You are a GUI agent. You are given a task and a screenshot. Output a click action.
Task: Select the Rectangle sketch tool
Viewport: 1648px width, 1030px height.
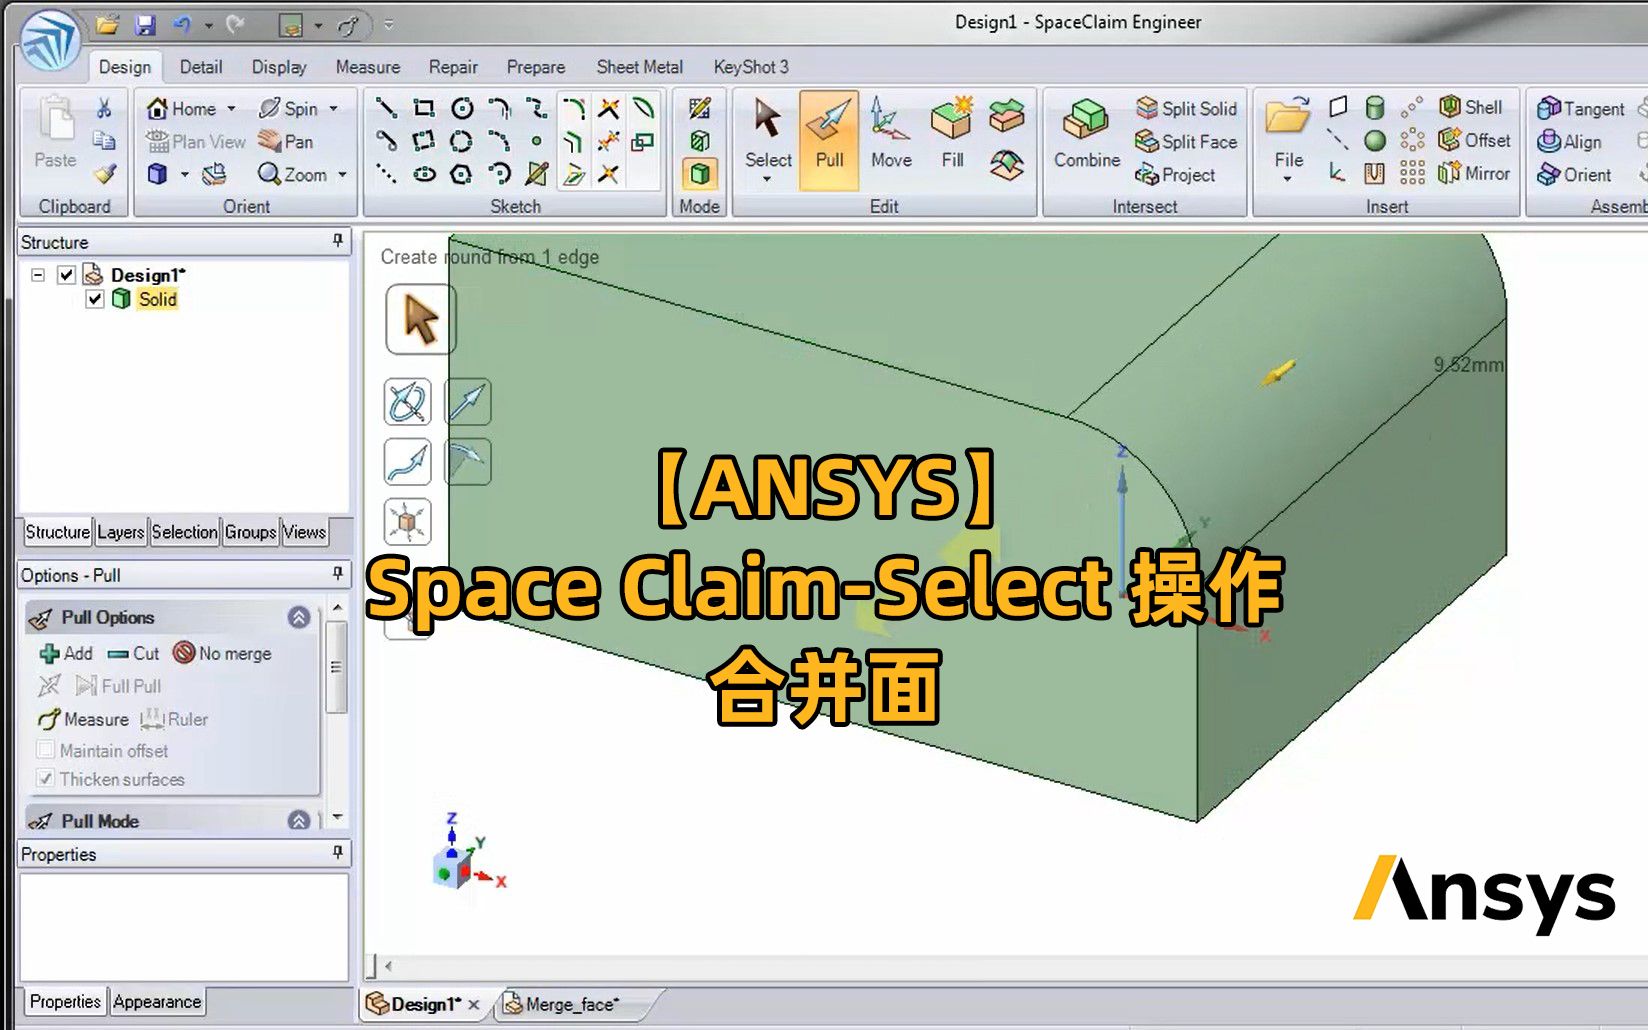coord(424,108)
